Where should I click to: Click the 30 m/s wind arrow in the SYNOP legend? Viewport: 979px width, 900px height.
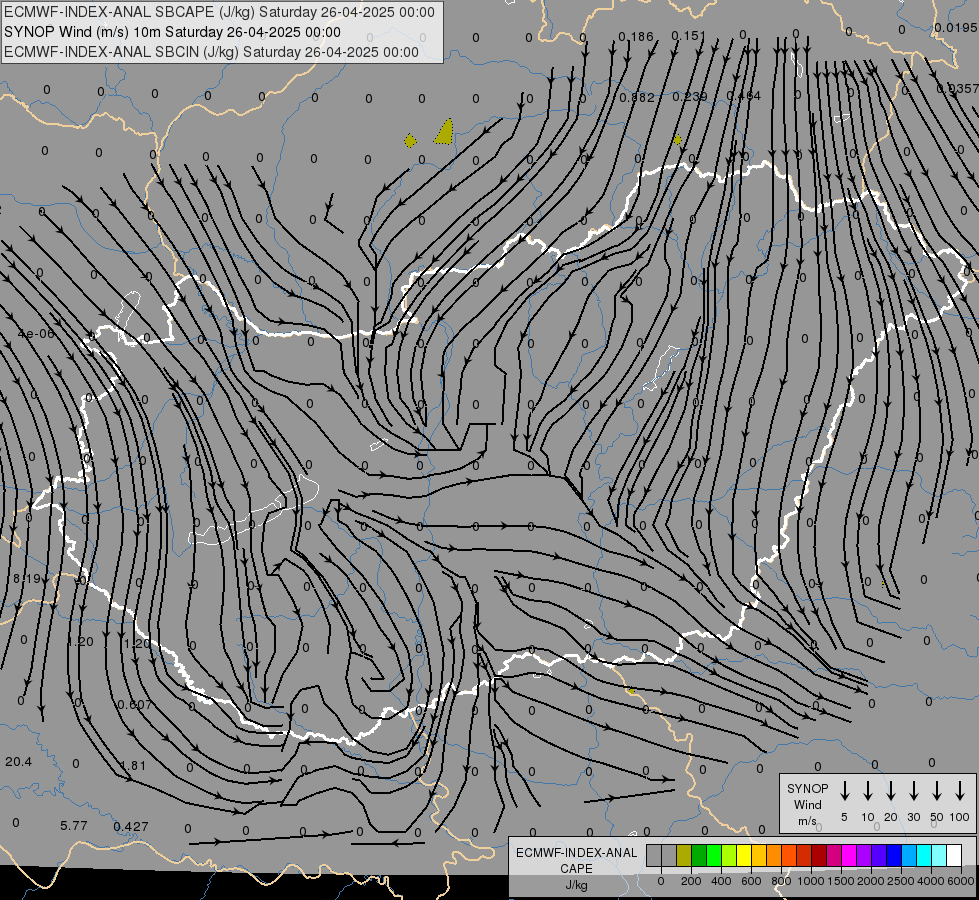[x=914, y=791]
